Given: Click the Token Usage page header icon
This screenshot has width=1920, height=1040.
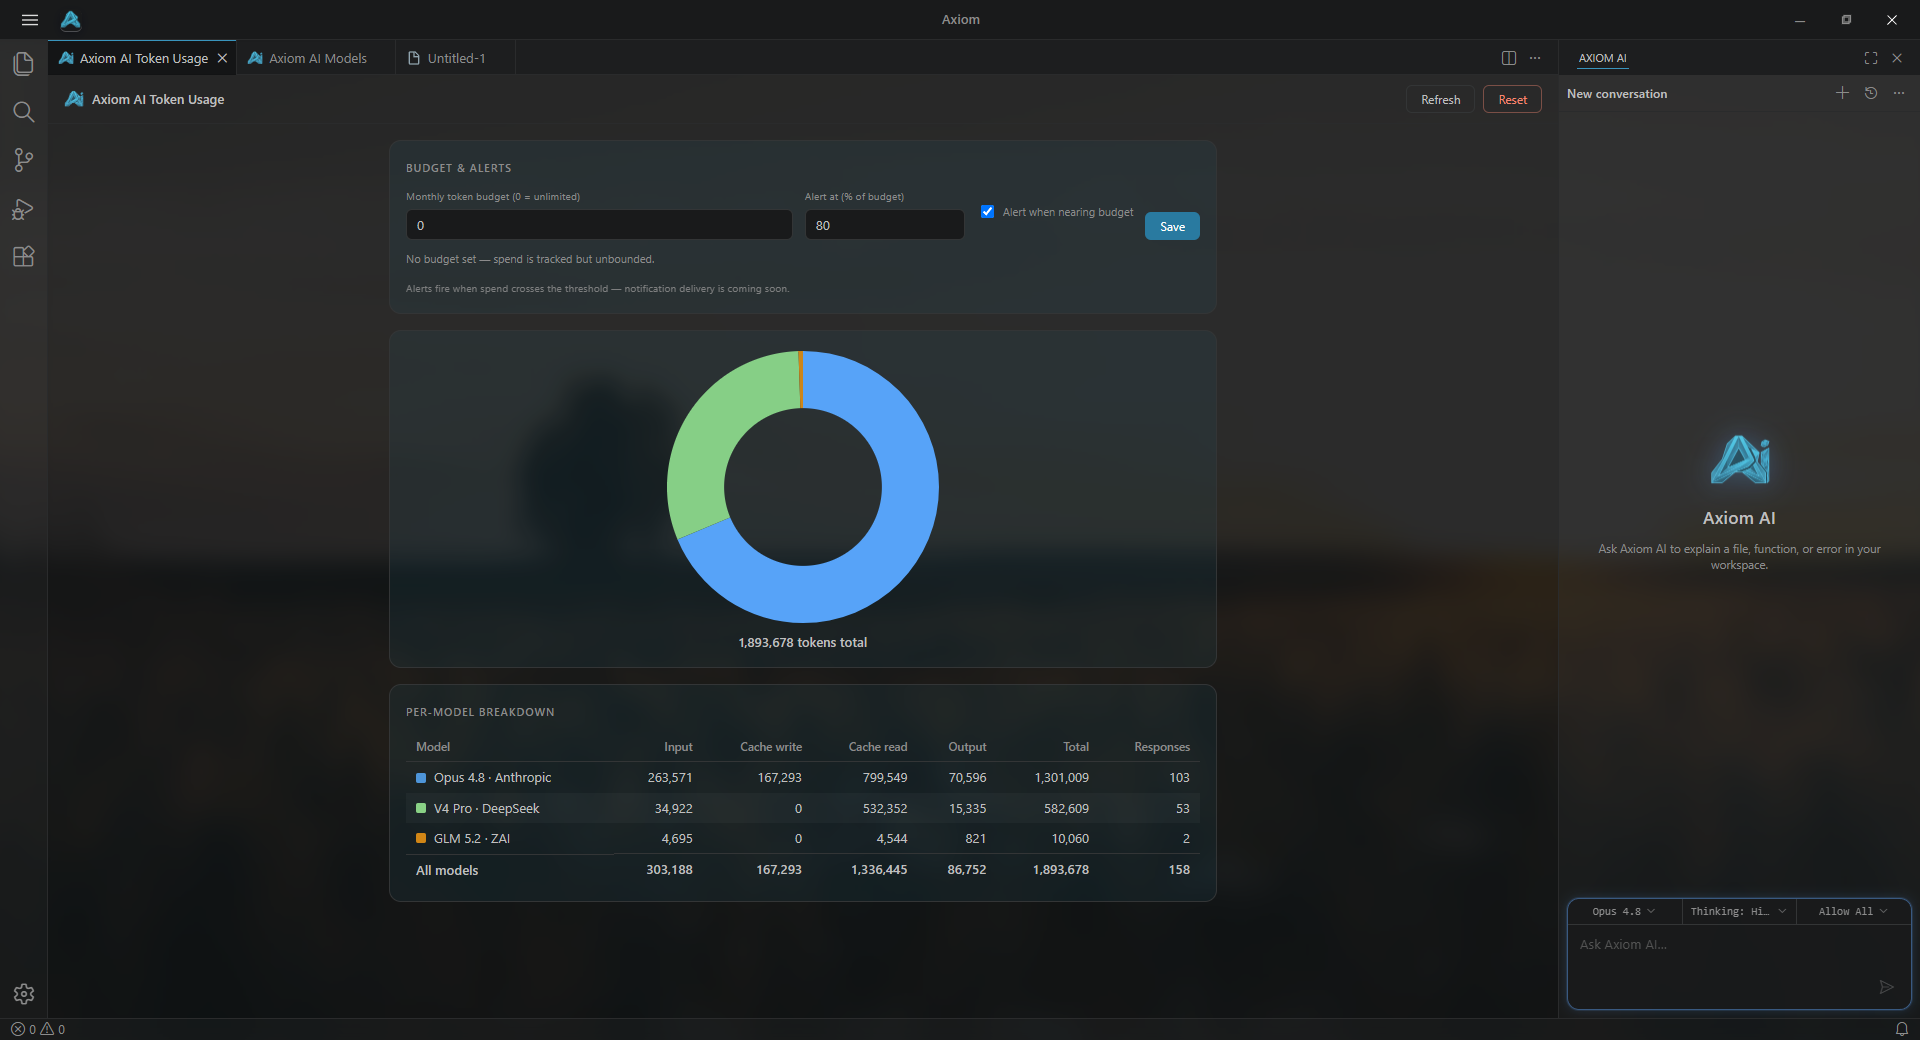Looking at the screenshot, I should (74, 99).
